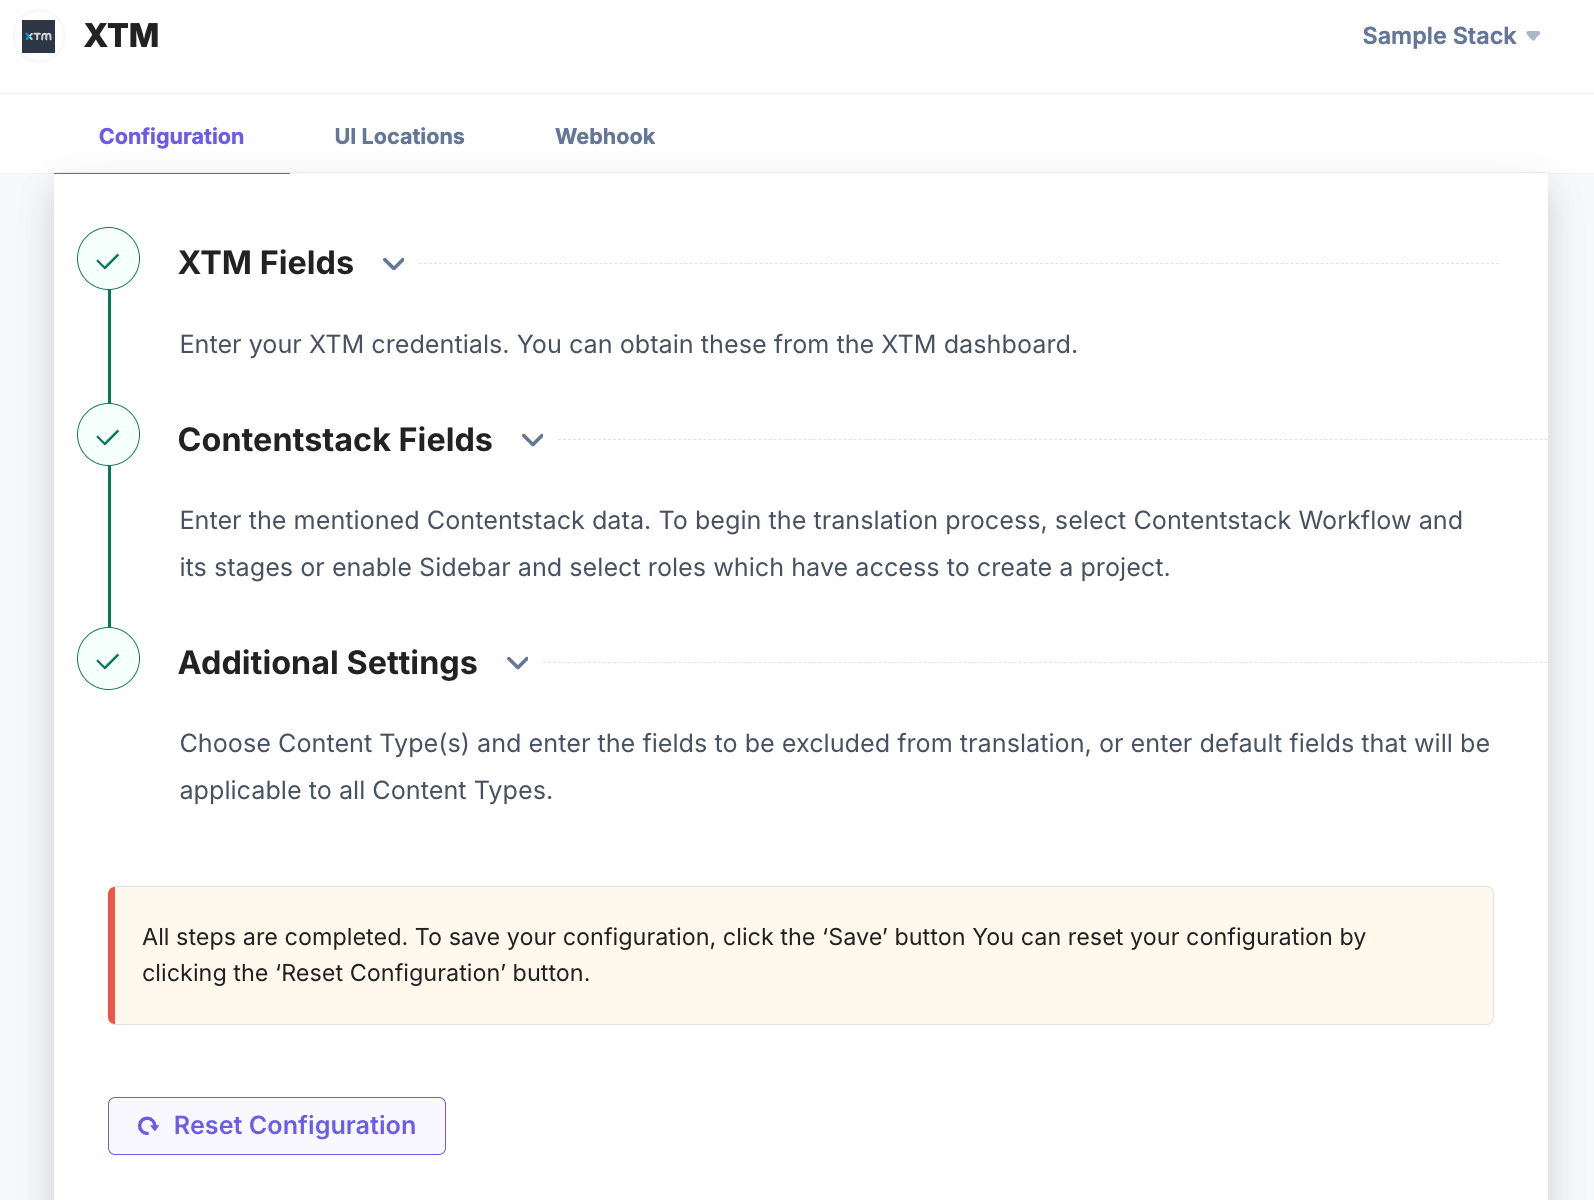The image size is (1594, 1200).
Task: Click the XTM app title text
Action: (121, 36)
